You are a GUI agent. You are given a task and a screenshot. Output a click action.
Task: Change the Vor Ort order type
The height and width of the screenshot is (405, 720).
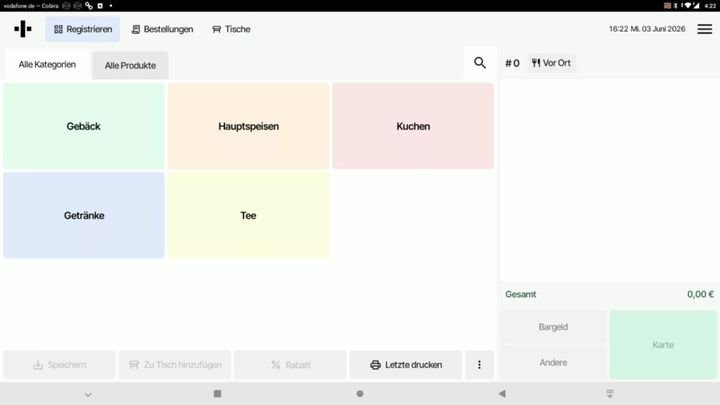pos(551,63)
